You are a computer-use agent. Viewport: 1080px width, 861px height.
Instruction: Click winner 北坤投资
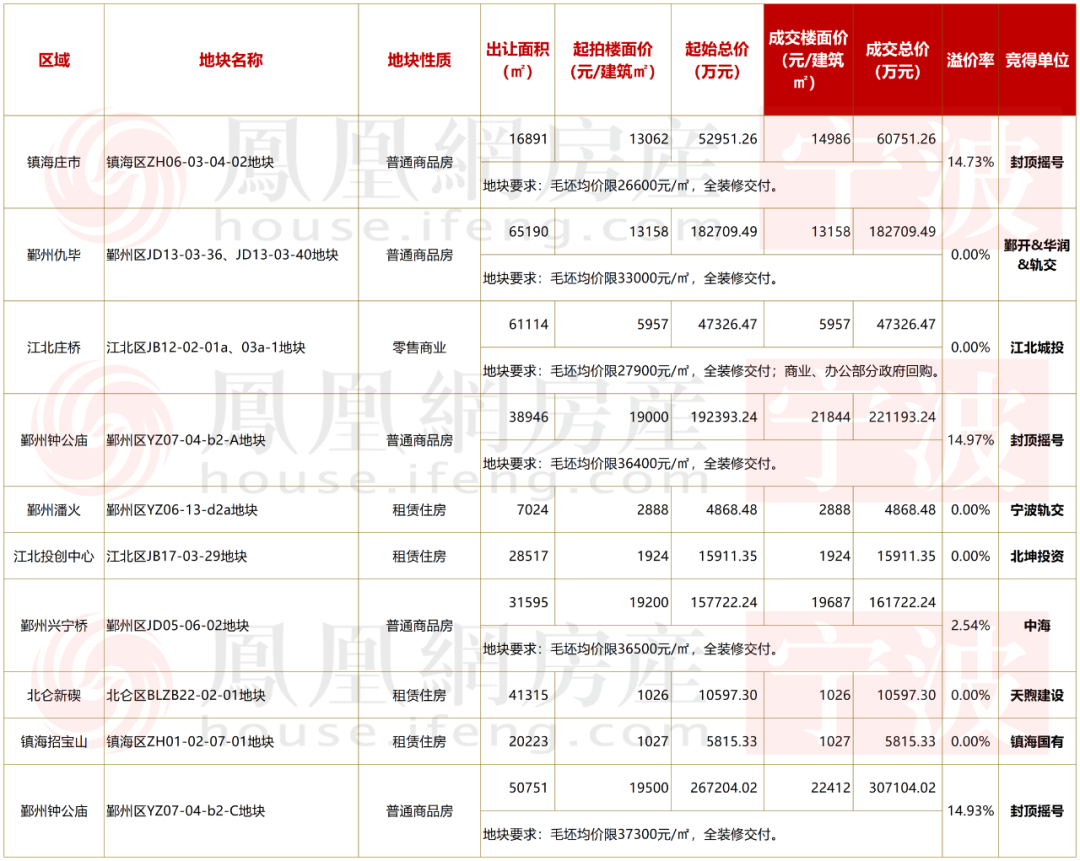coord(1037,557)
